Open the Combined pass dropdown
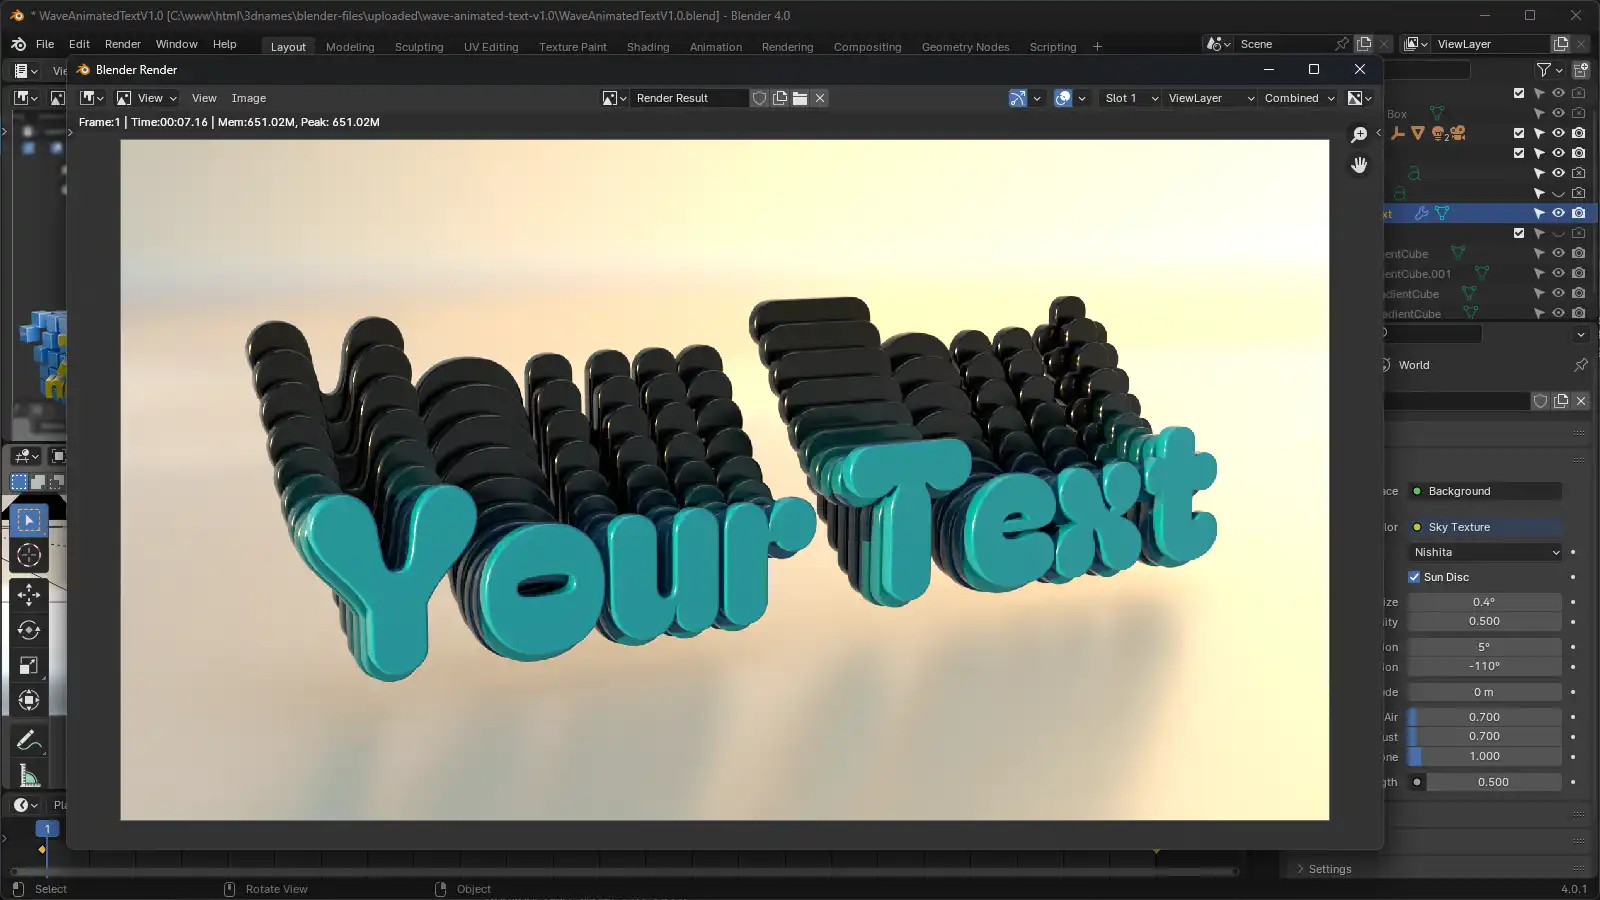The width and height of the screenshot is (1600, 900). [1298, 98]
